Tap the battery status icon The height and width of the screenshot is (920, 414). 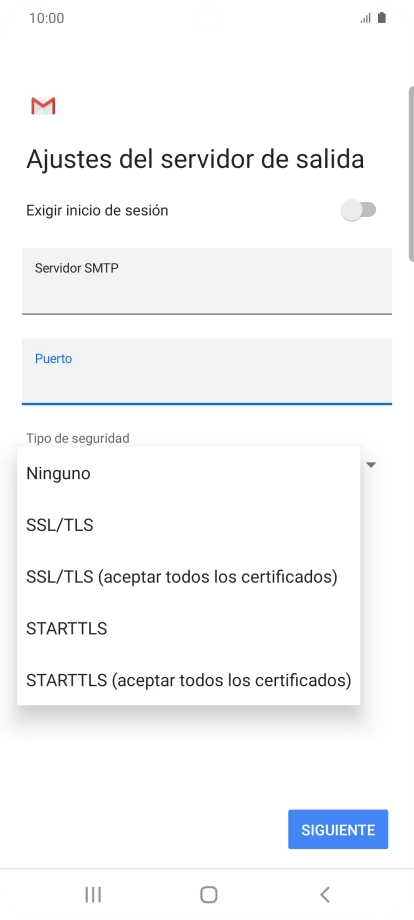[382, 18]
